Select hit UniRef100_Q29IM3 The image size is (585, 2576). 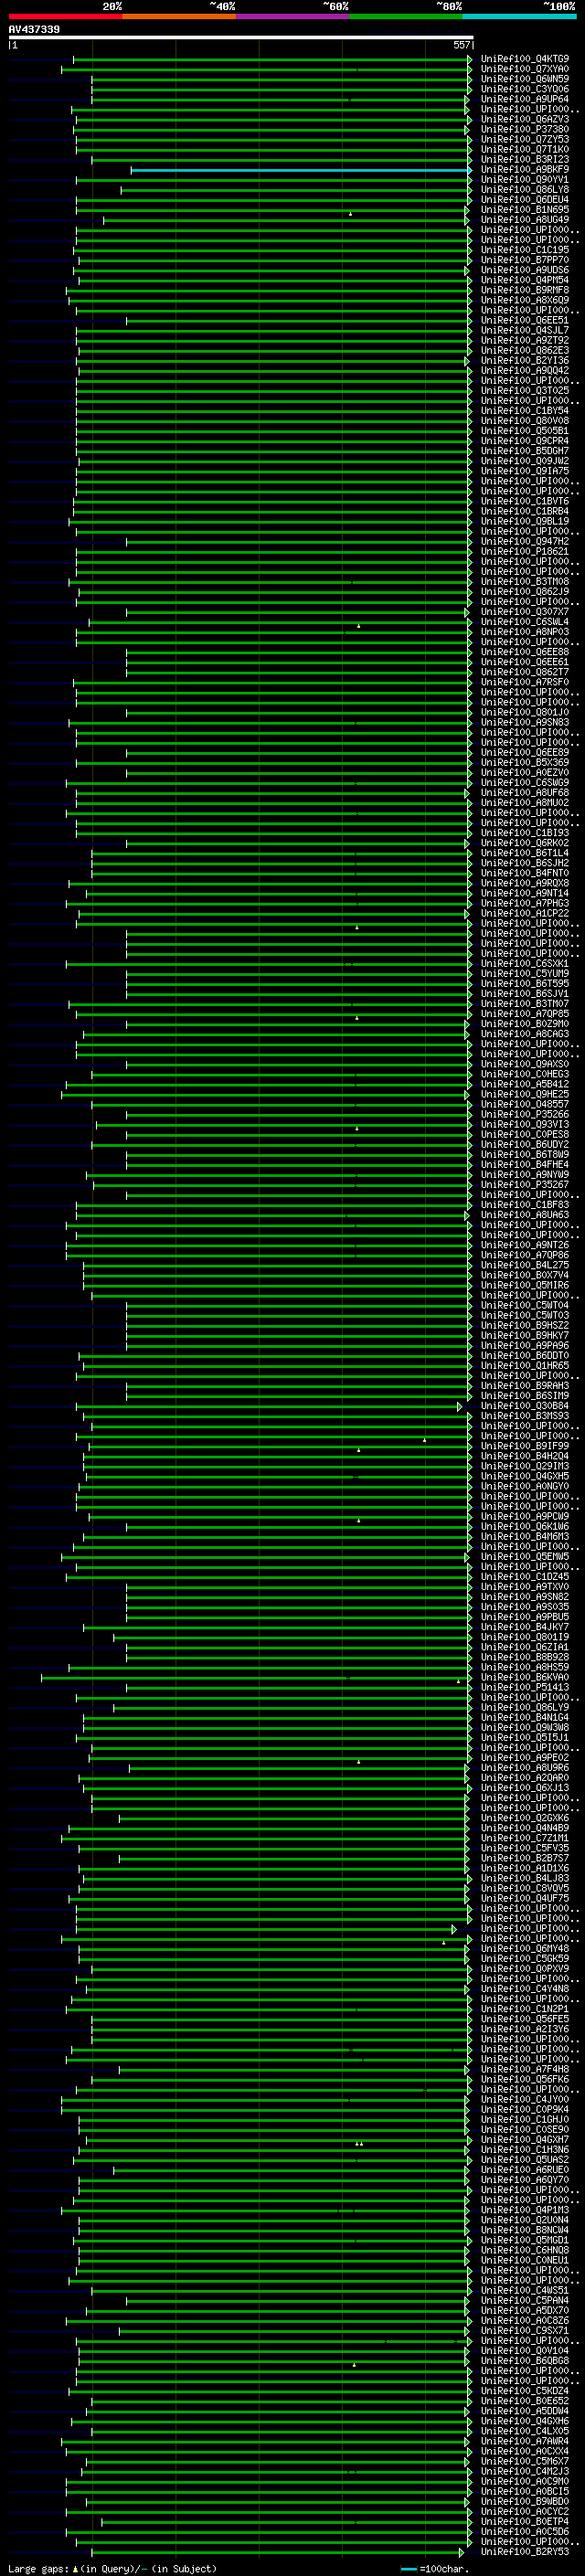[x=525, y=1466]
